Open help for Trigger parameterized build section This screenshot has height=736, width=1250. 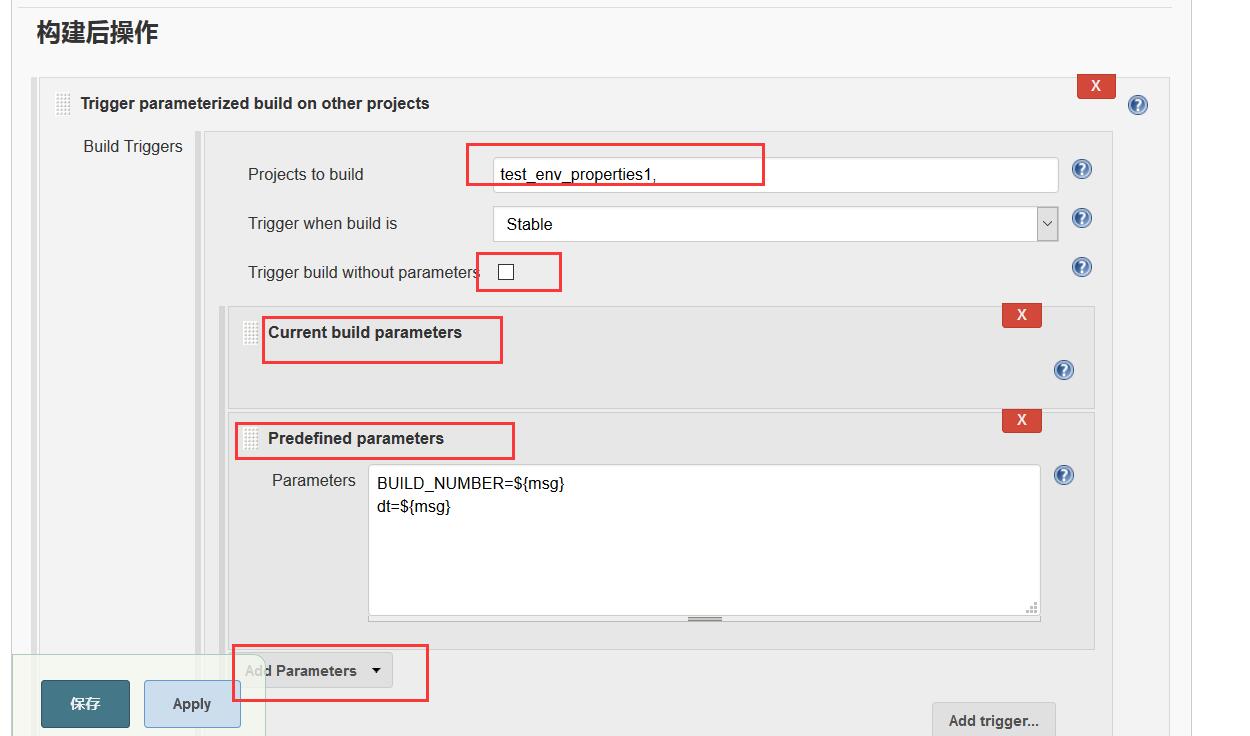1137,104
